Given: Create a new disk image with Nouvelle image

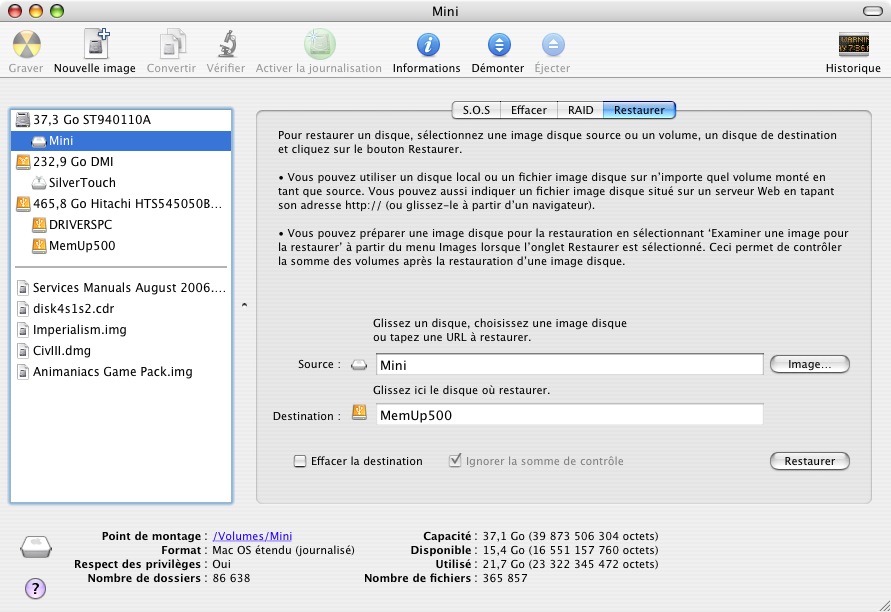Looking at the screenshot, I should 95,44.
